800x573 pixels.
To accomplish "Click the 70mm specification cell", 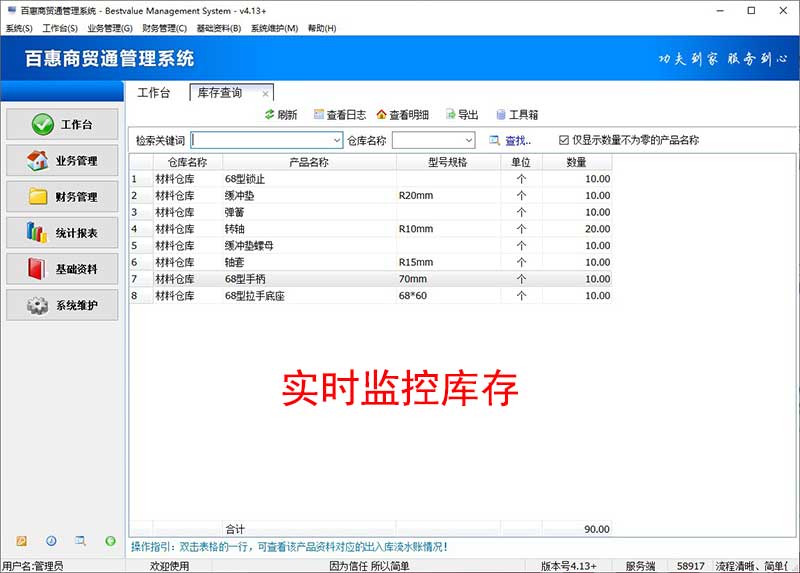I will [x=448, y=279].
